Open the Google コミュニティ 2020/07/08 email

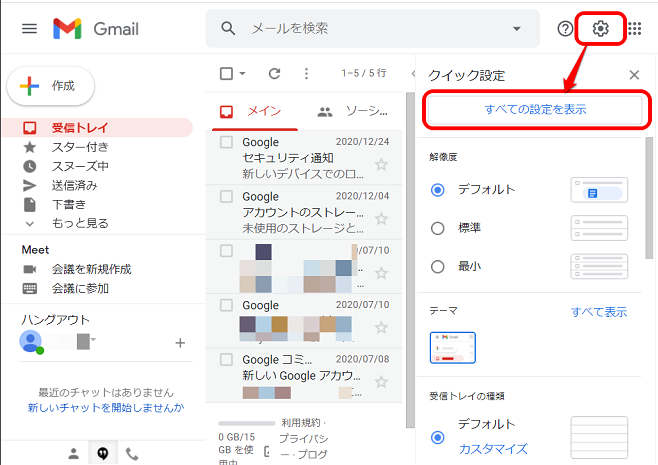click(303, 375)
